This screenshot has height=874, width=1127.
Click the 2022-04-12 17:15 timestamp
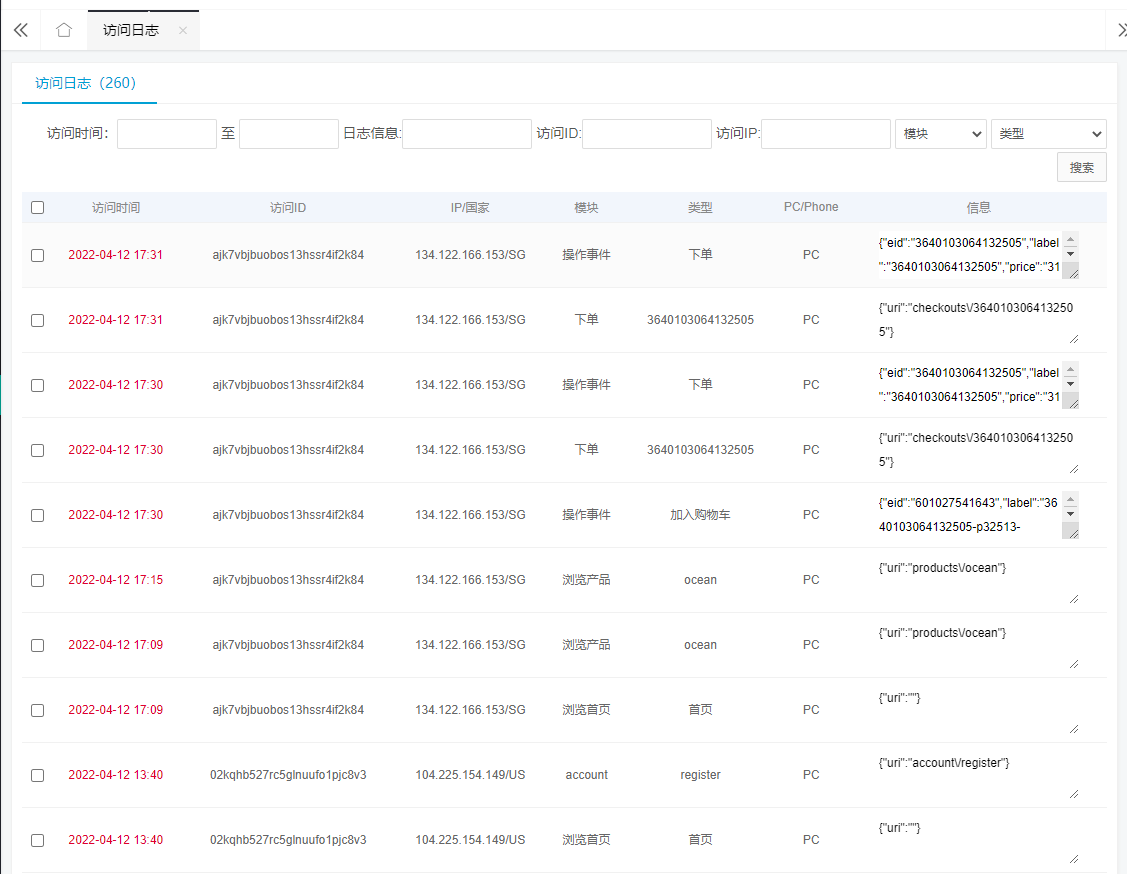116,580
